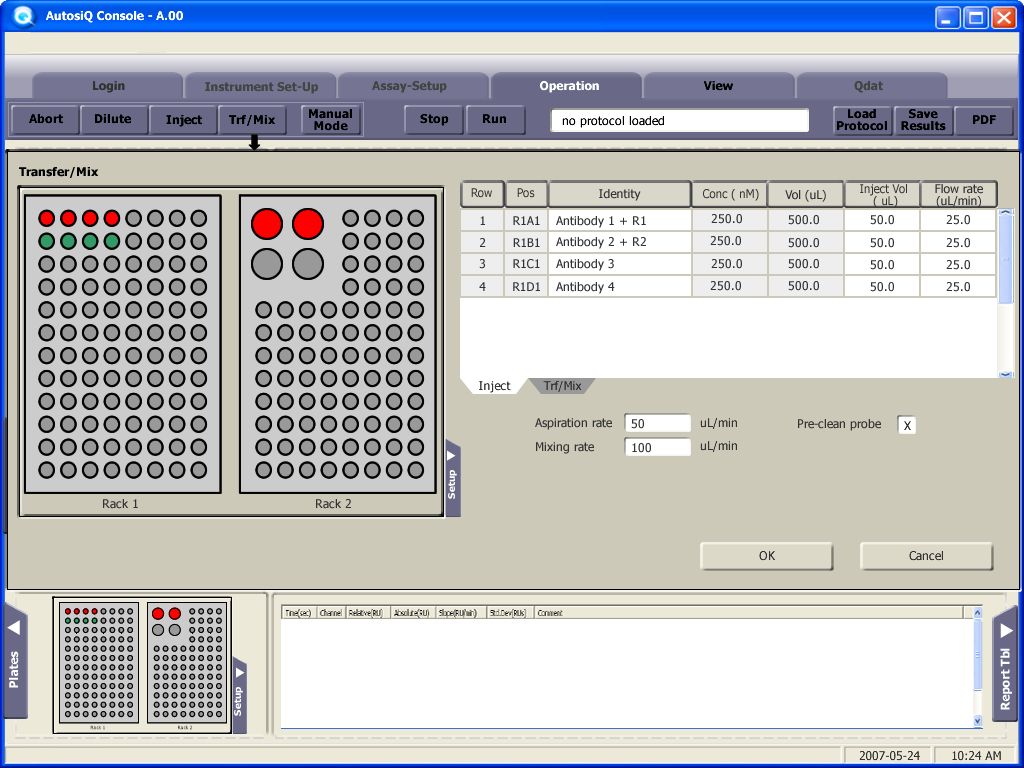Viewport: 1024px width, 768px height.
Task: Switch to the Trf/Mix sub-tab below the table
Action: point(562,386)
